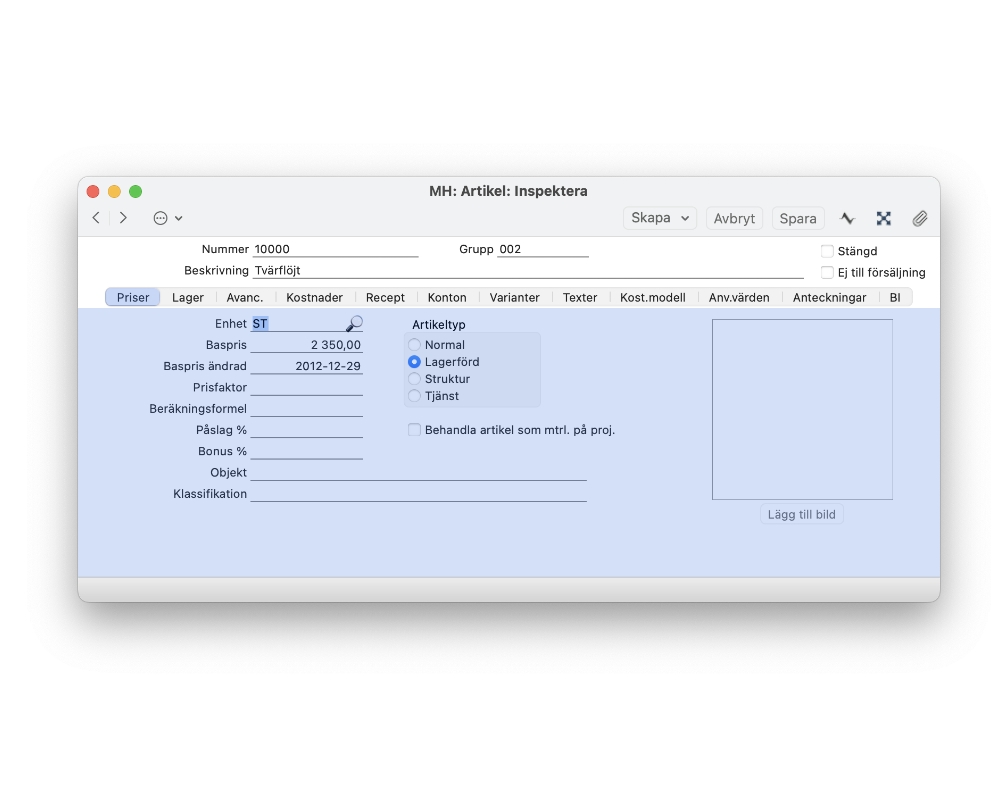
Task: Go to the next record arrow
Action: tap(123, 218)
